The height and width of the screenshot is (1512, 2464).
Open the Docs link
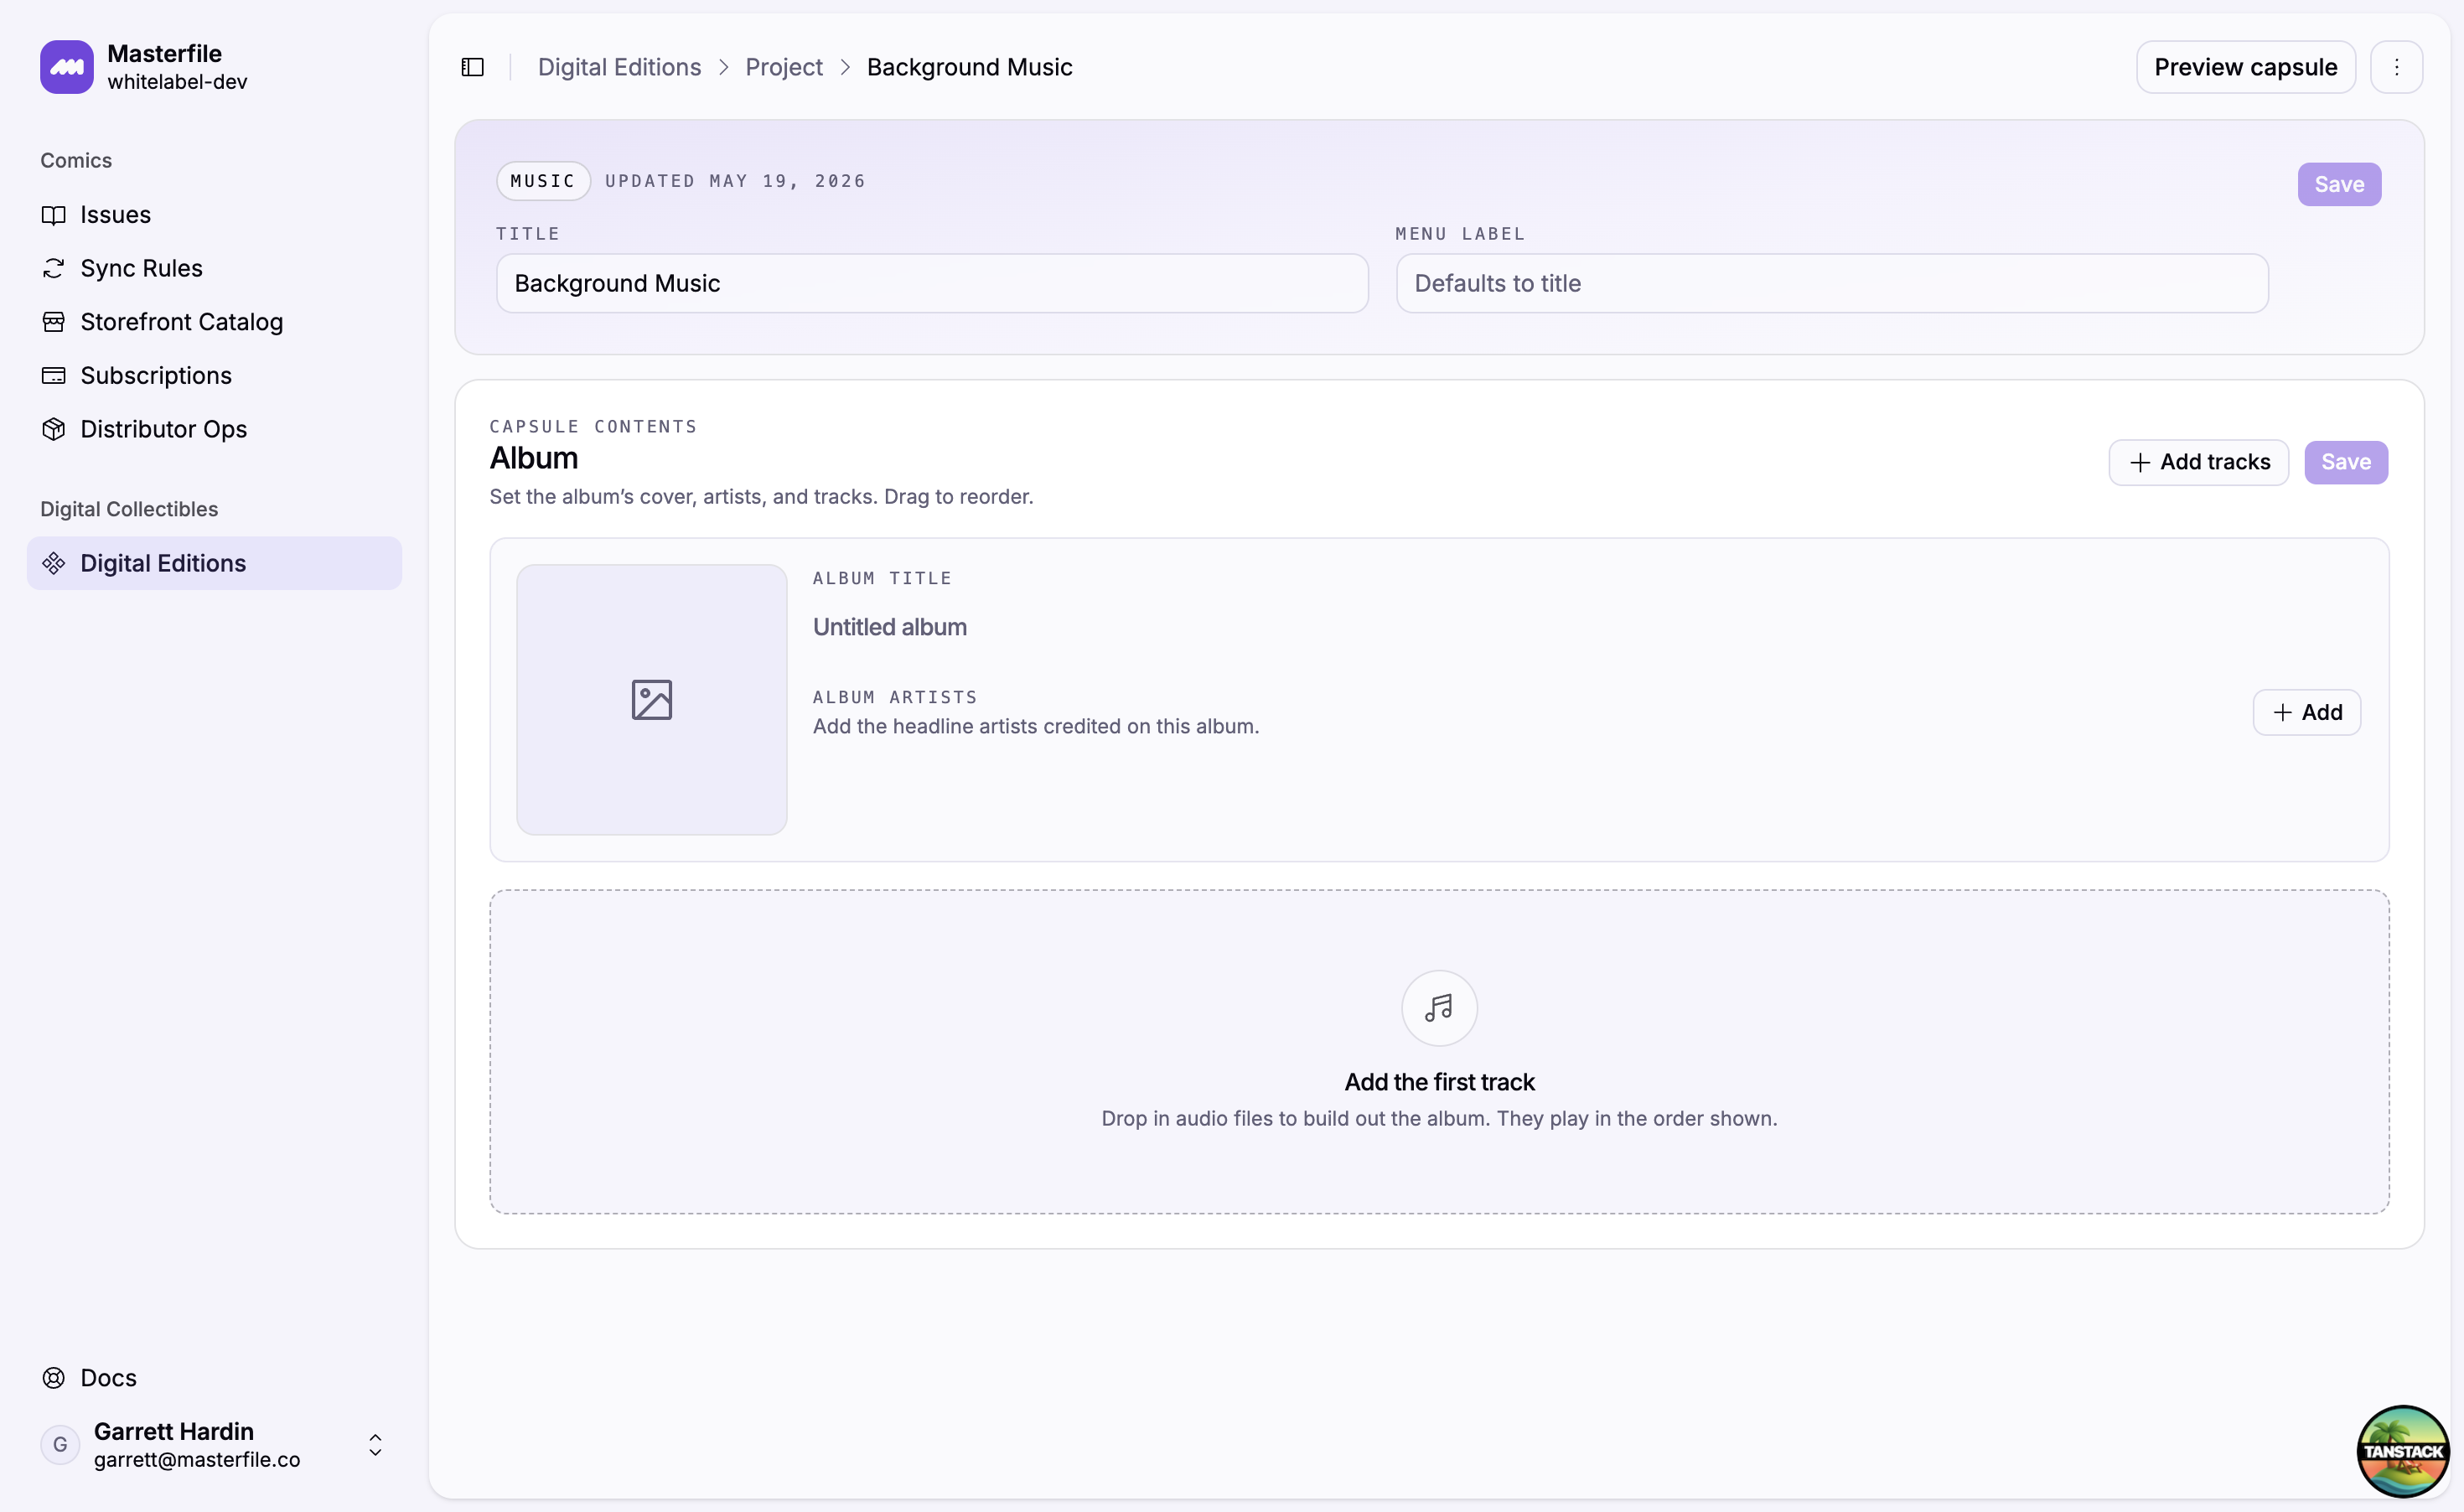pos(214,1378)
